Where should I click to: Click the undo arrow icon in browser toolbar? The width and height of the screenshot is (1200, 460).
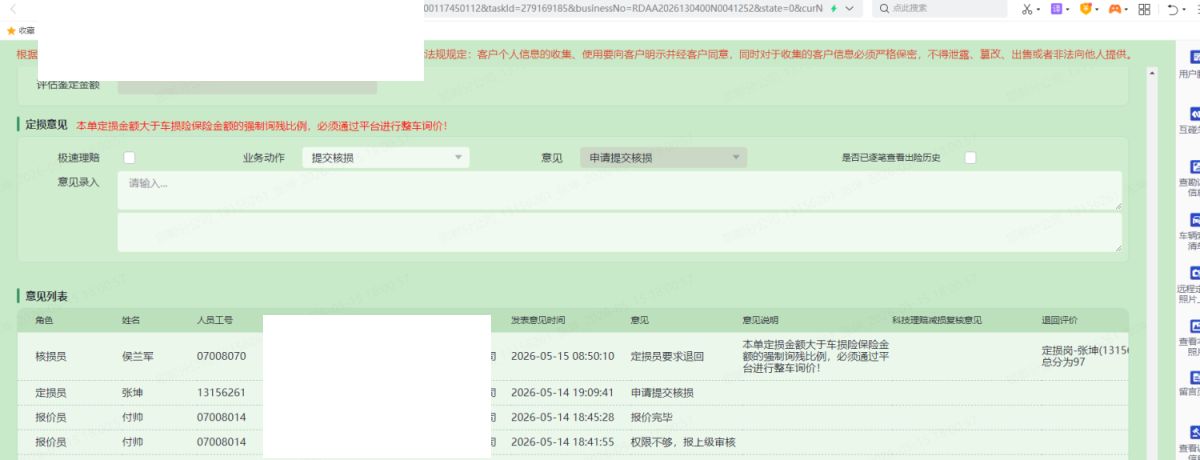click(x=1172, y=8)
